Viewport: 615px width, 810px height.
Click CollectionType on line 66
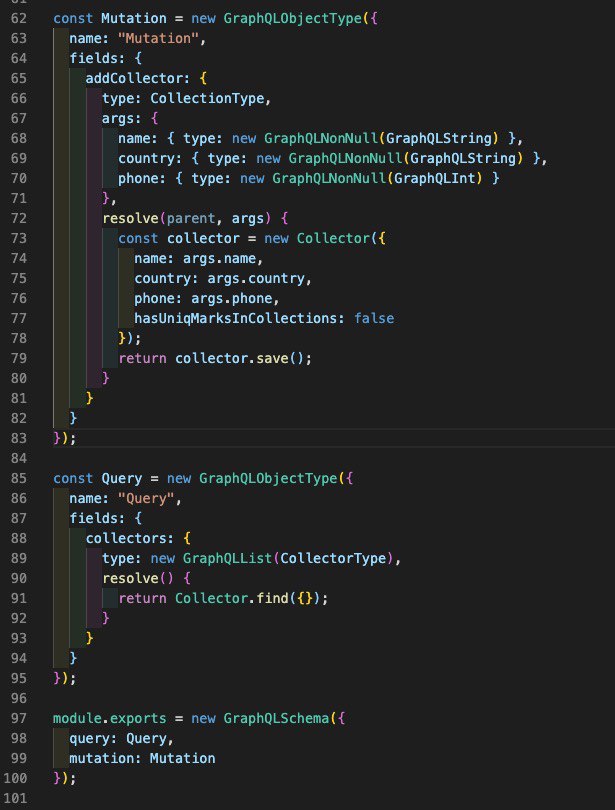207,98
